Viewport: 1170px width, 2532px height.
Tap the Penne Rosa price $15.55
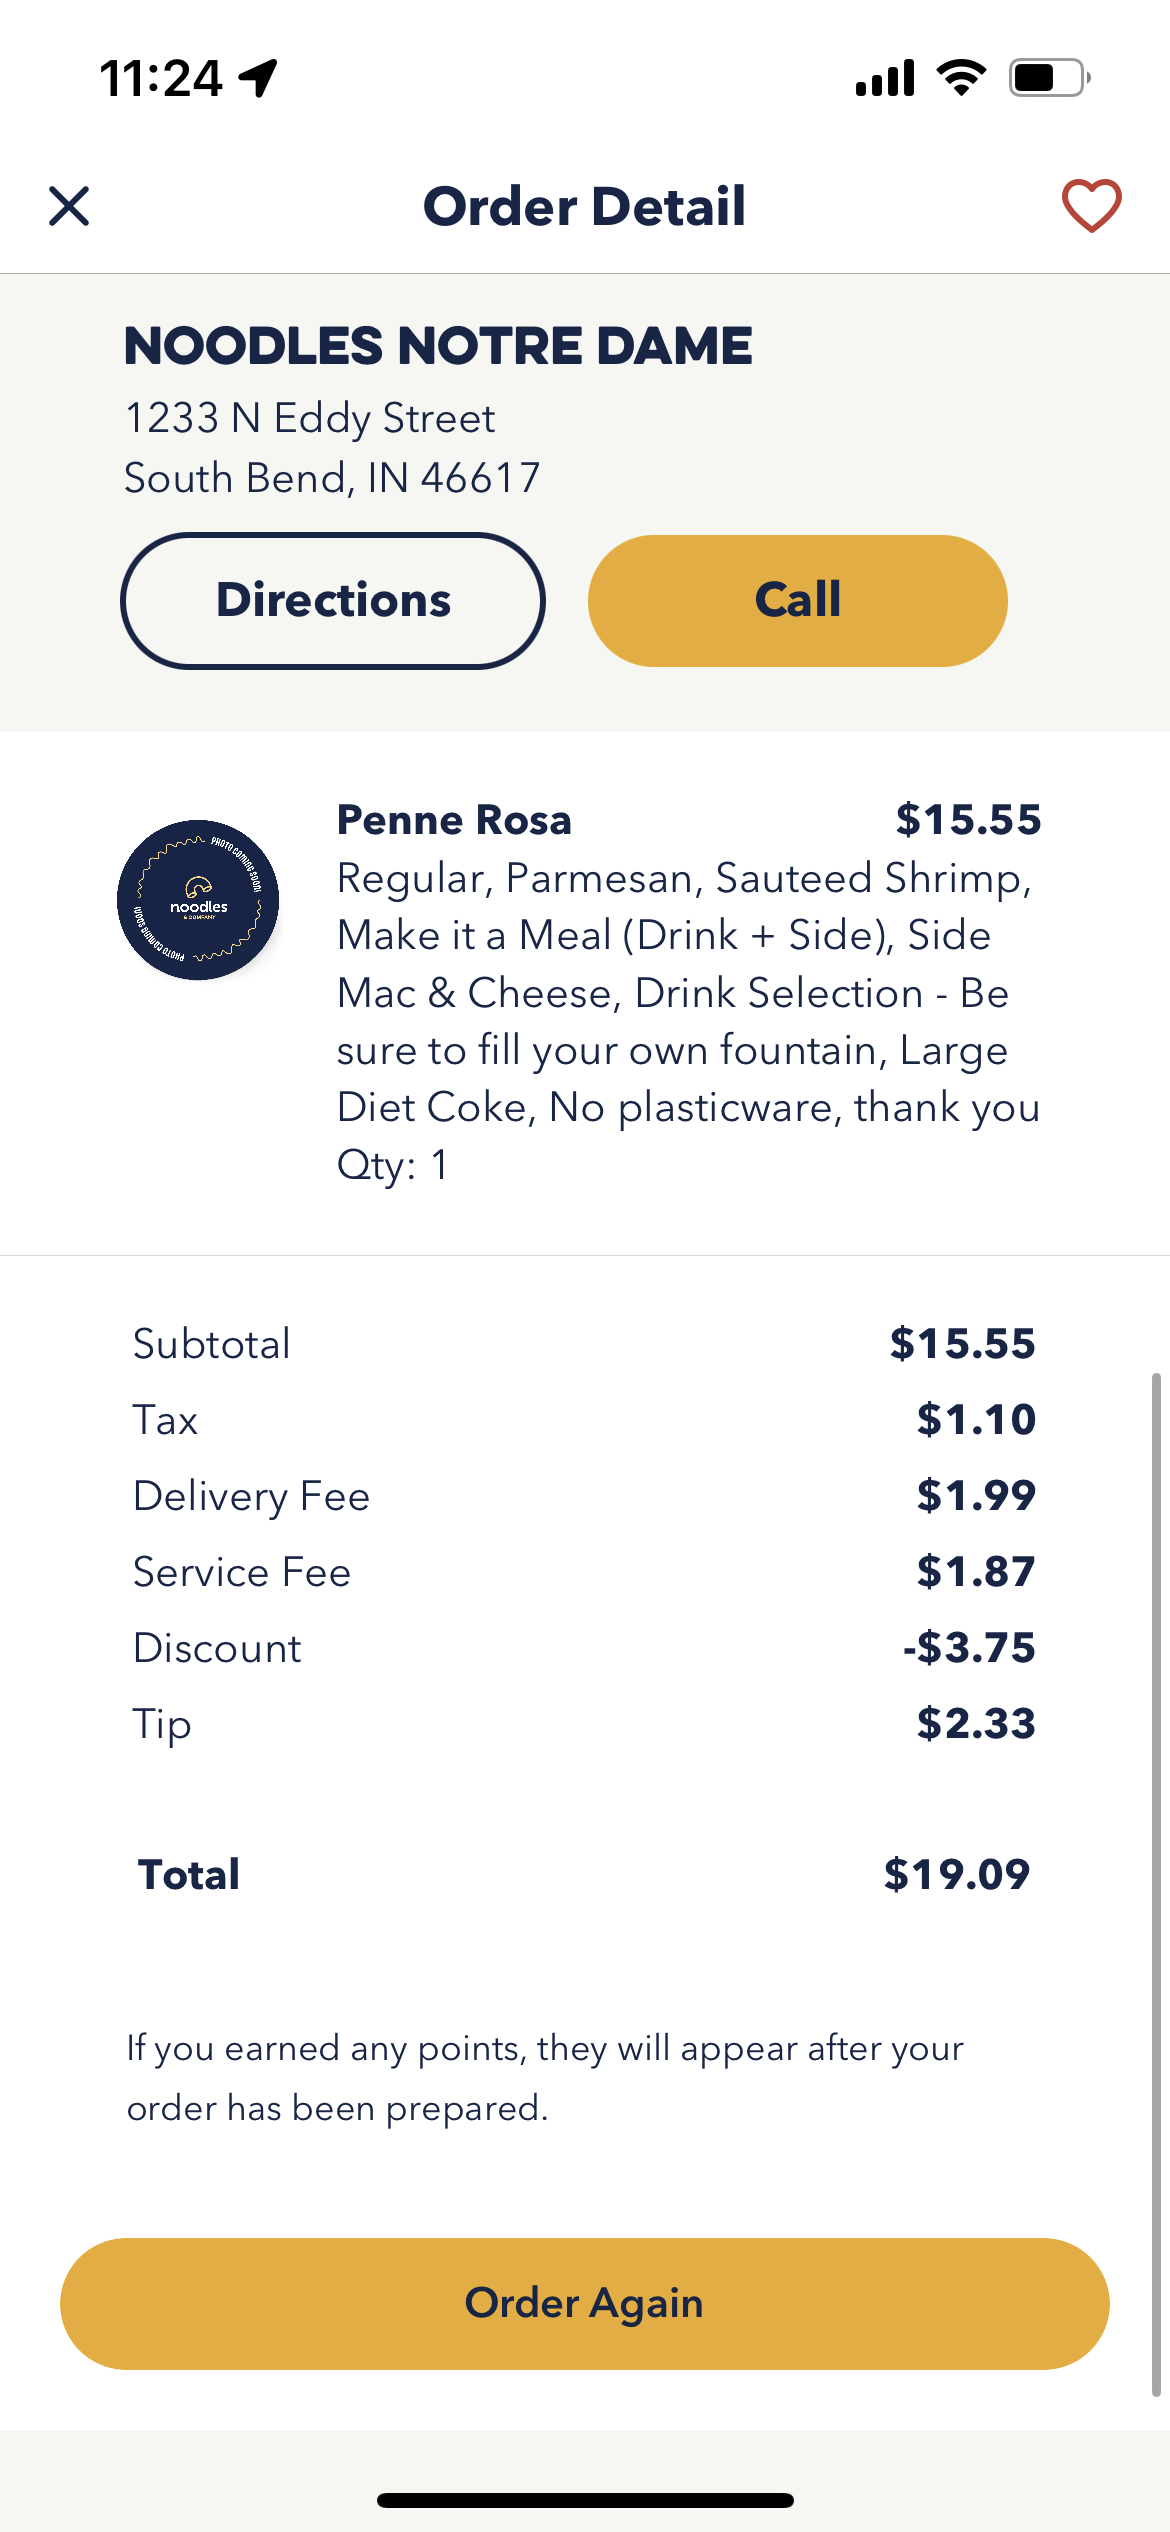(x=968, y=820)
